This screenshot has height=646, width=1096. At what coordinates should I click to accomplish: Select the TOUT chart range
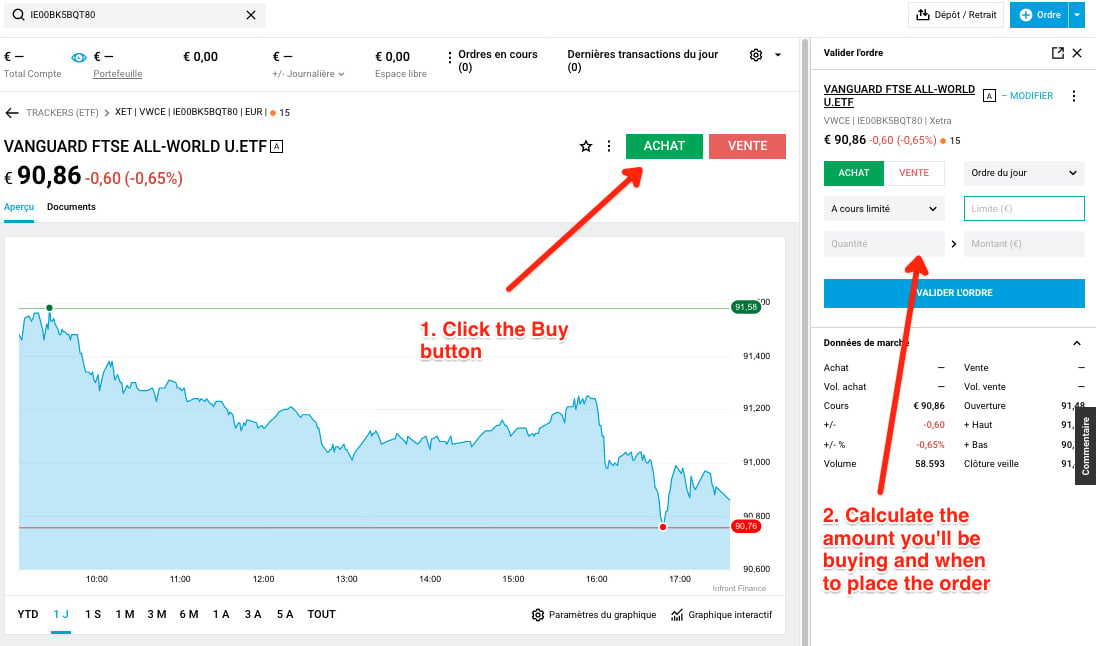322,615
